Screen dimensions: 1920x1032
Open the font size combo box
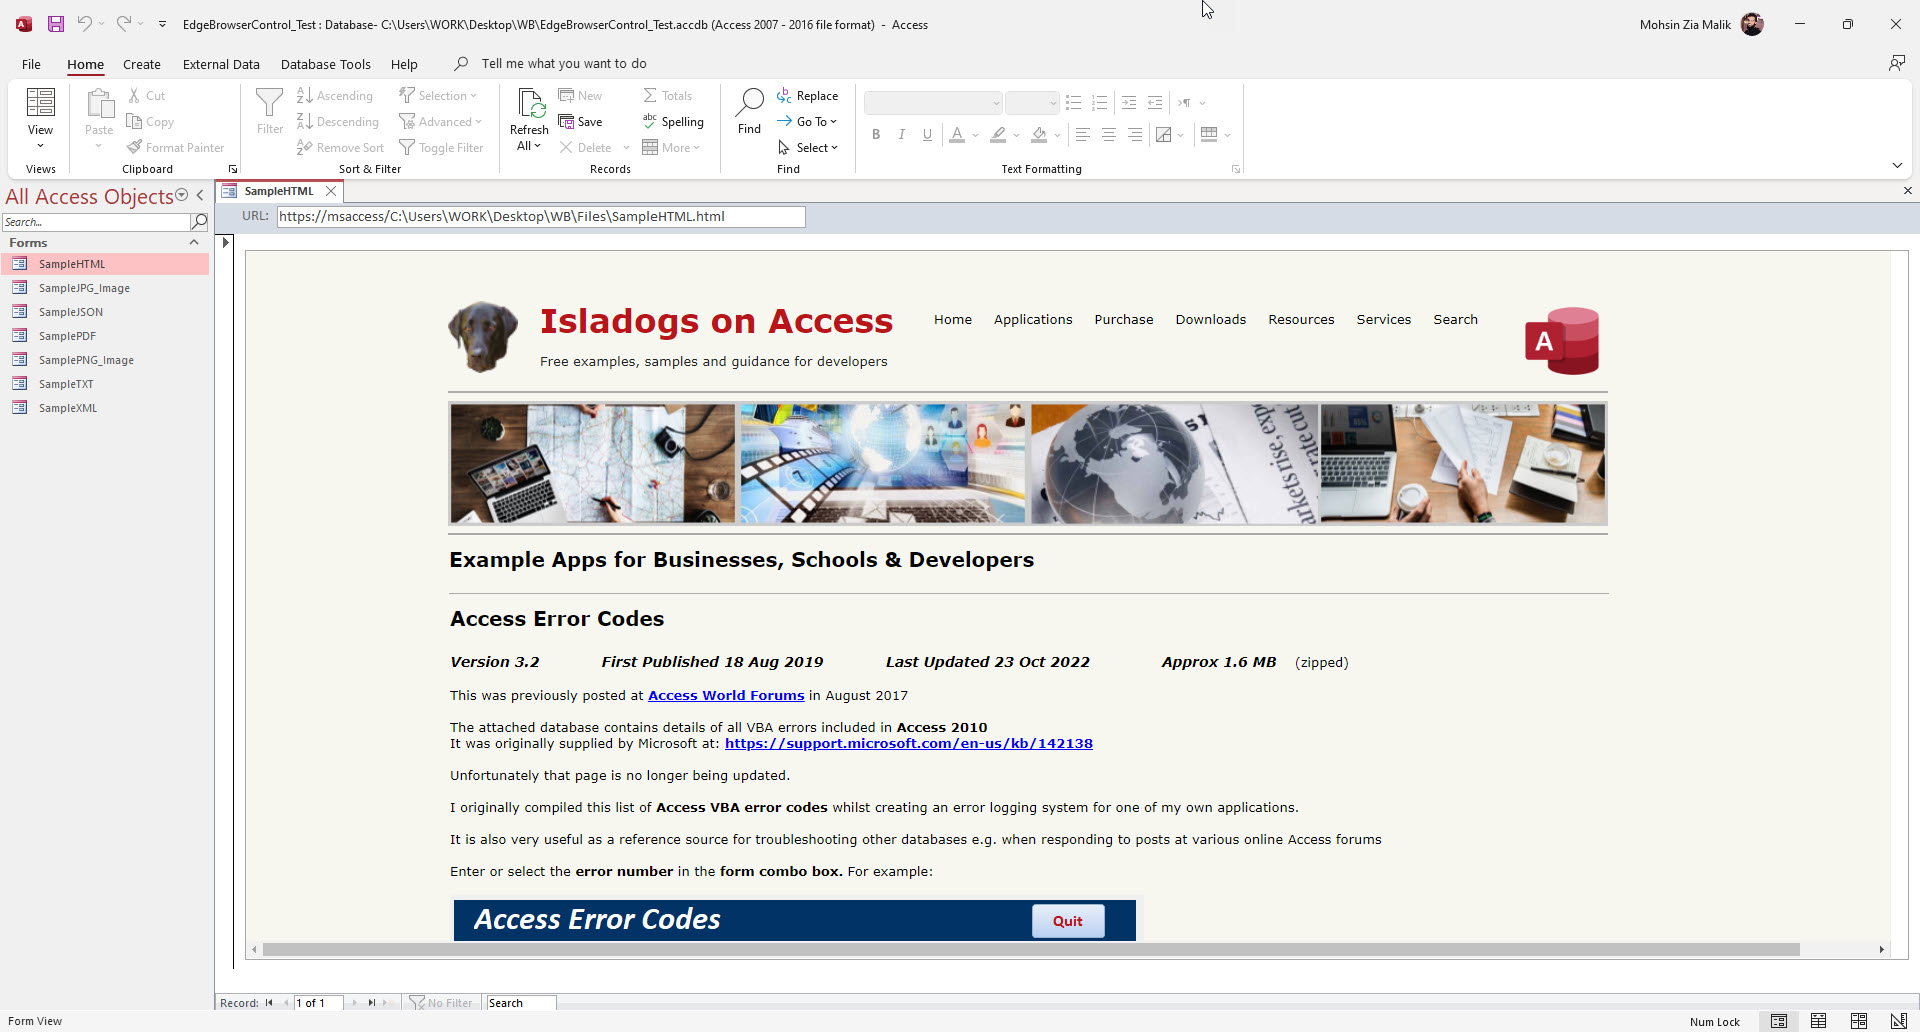tap(1032, 103)
